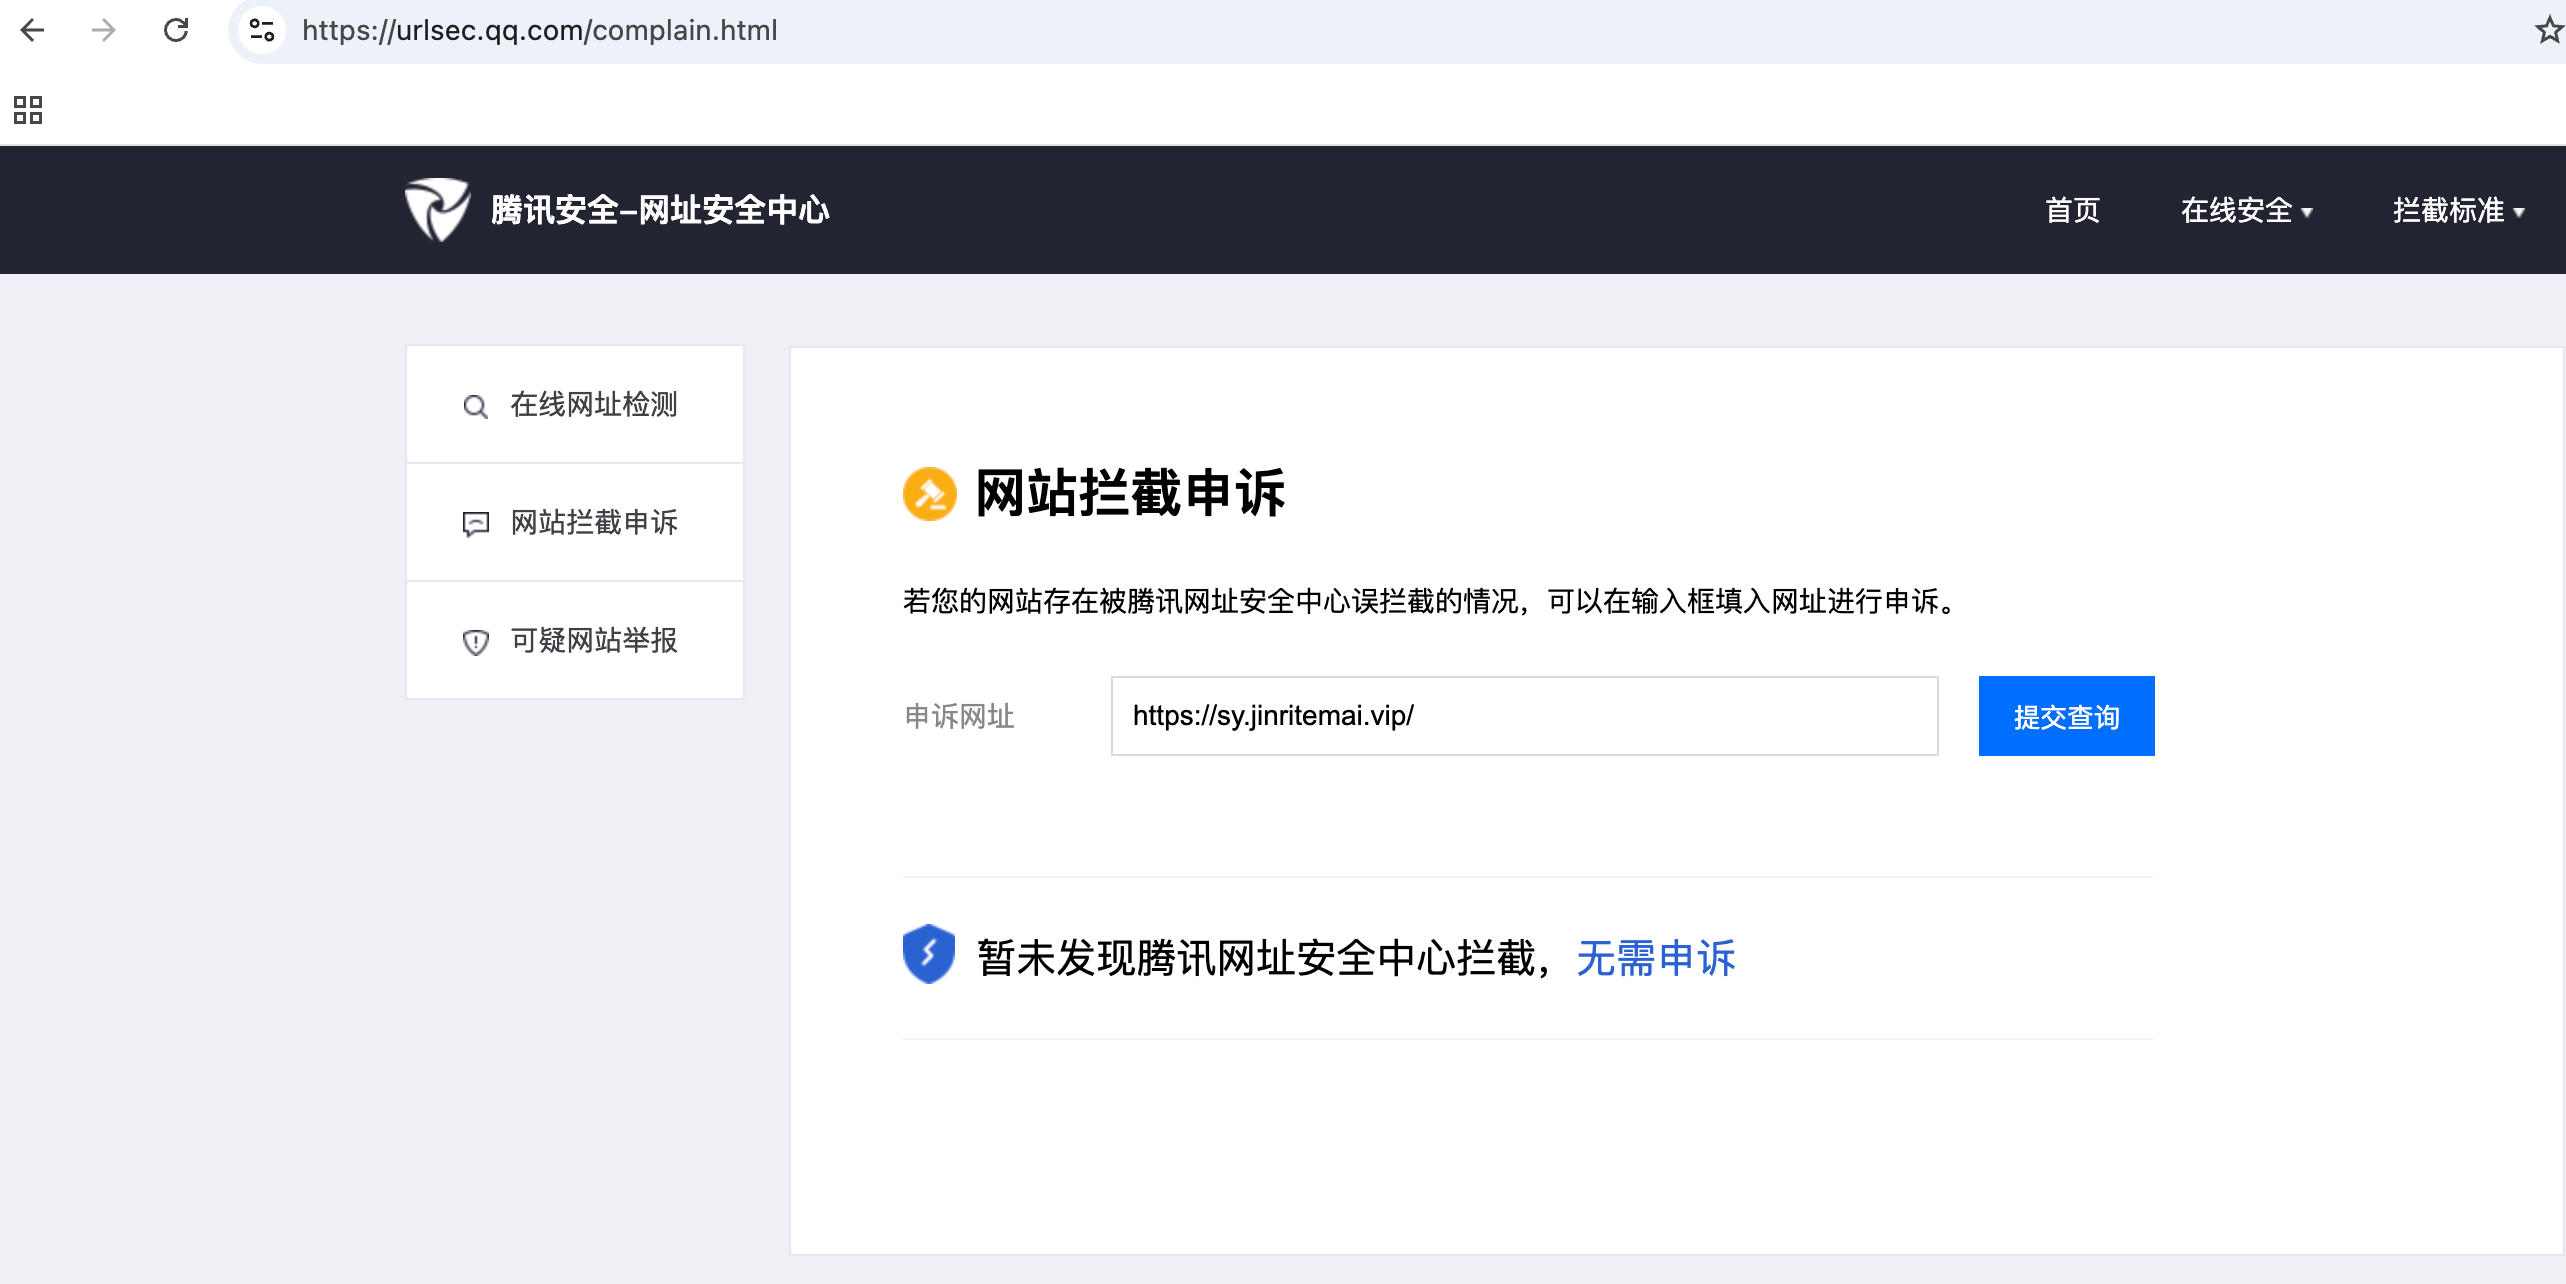Click the browser forward arrow
The image size is (2566, 1284).
[103, 30]
